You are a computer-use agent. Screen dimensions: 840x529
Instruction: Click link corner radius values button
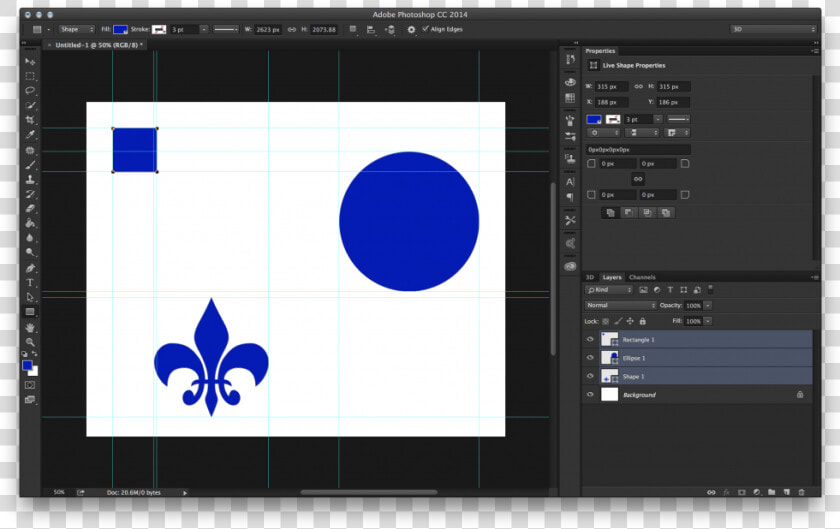[638, 179]
